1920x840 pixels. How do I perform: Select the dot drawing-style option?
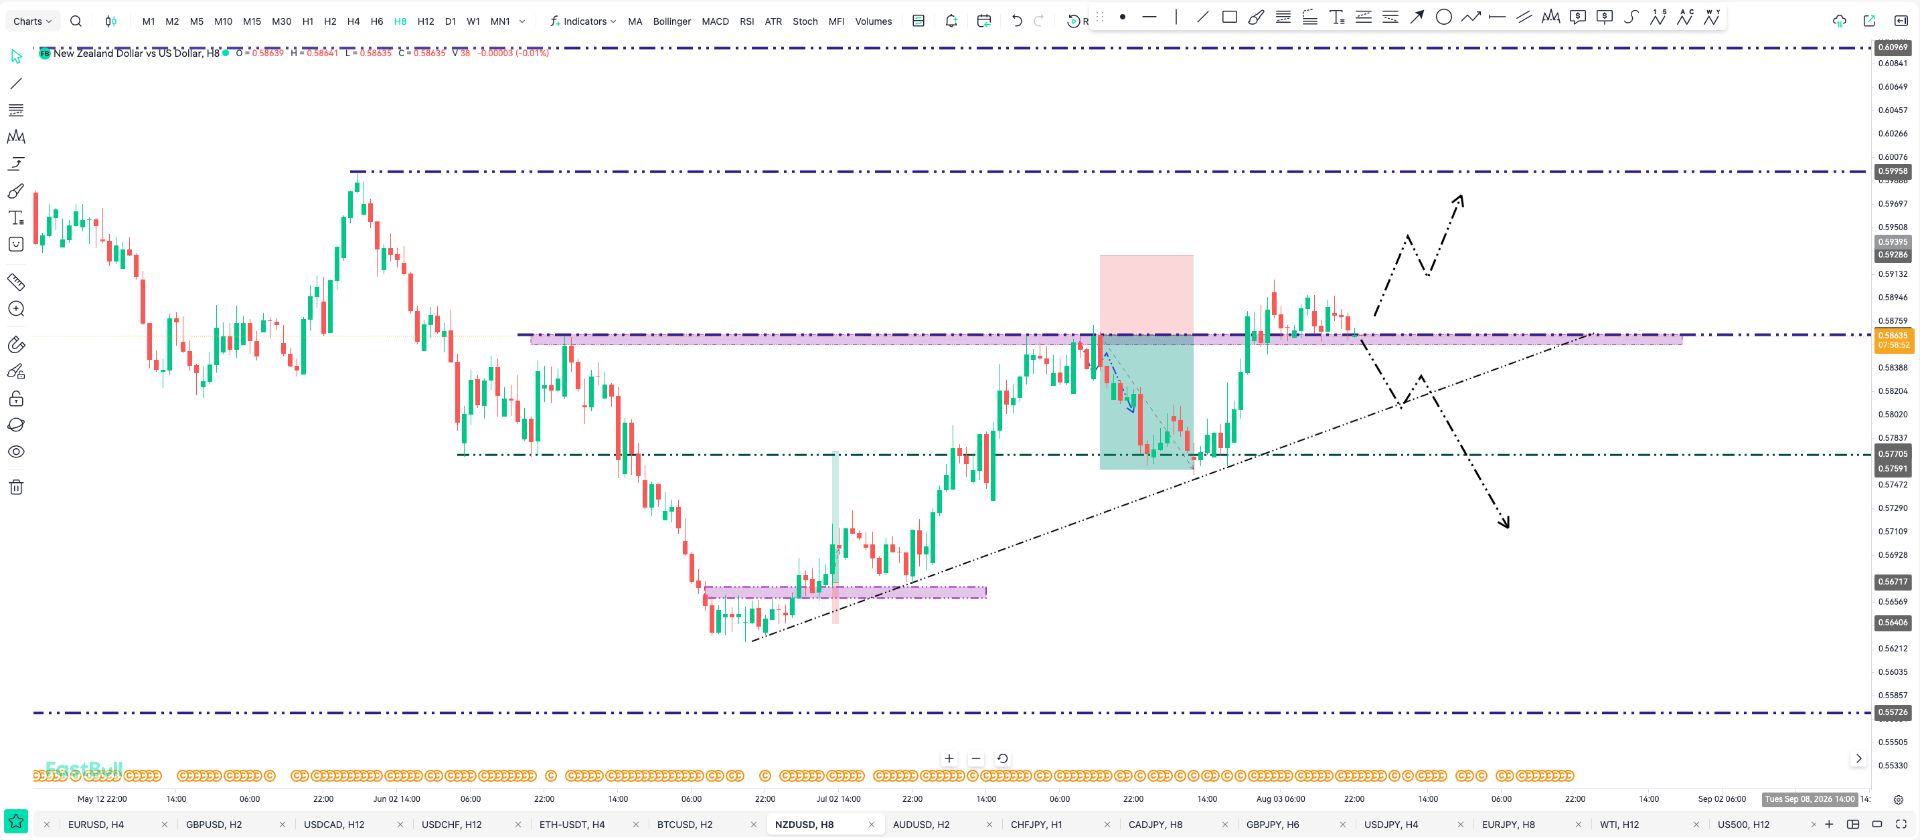(x=1123, y=17)
